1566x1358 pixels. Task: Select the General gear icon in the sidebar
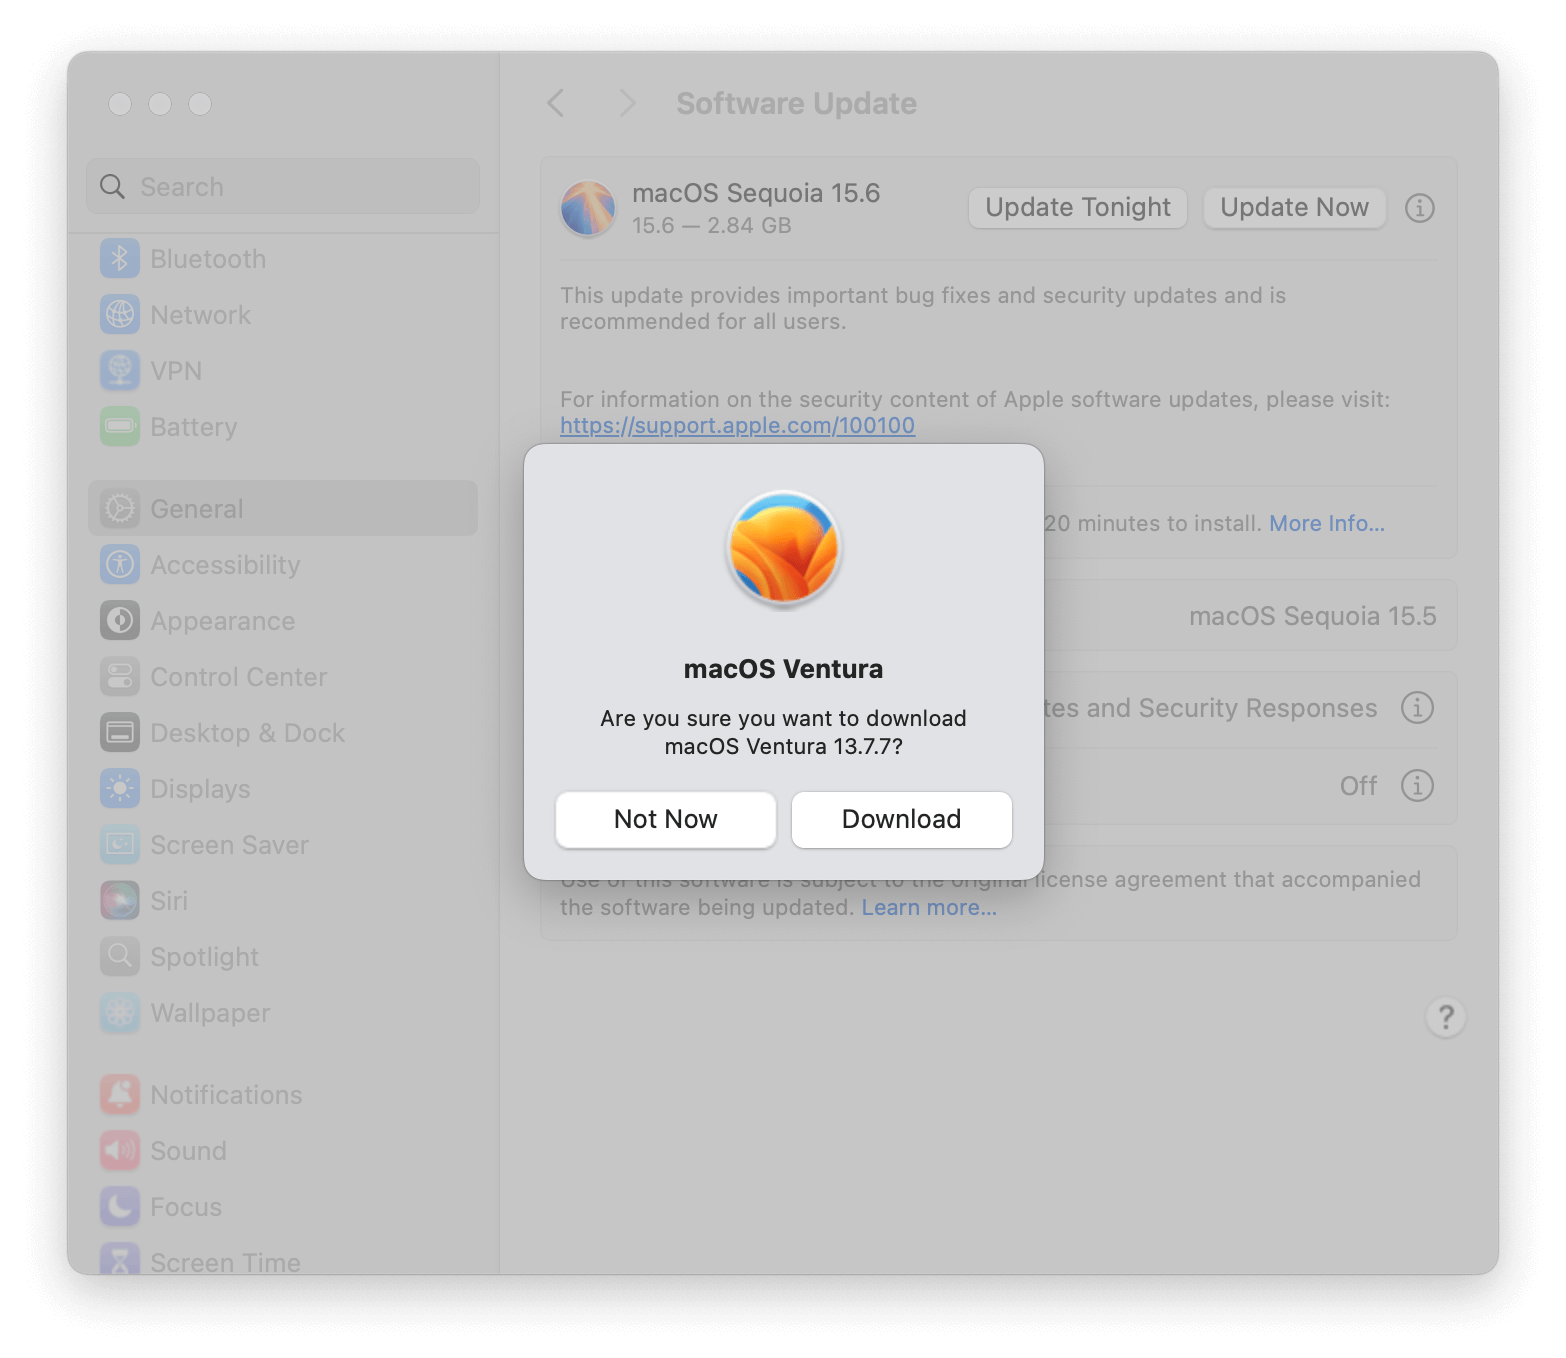click(x=120, y=509)
